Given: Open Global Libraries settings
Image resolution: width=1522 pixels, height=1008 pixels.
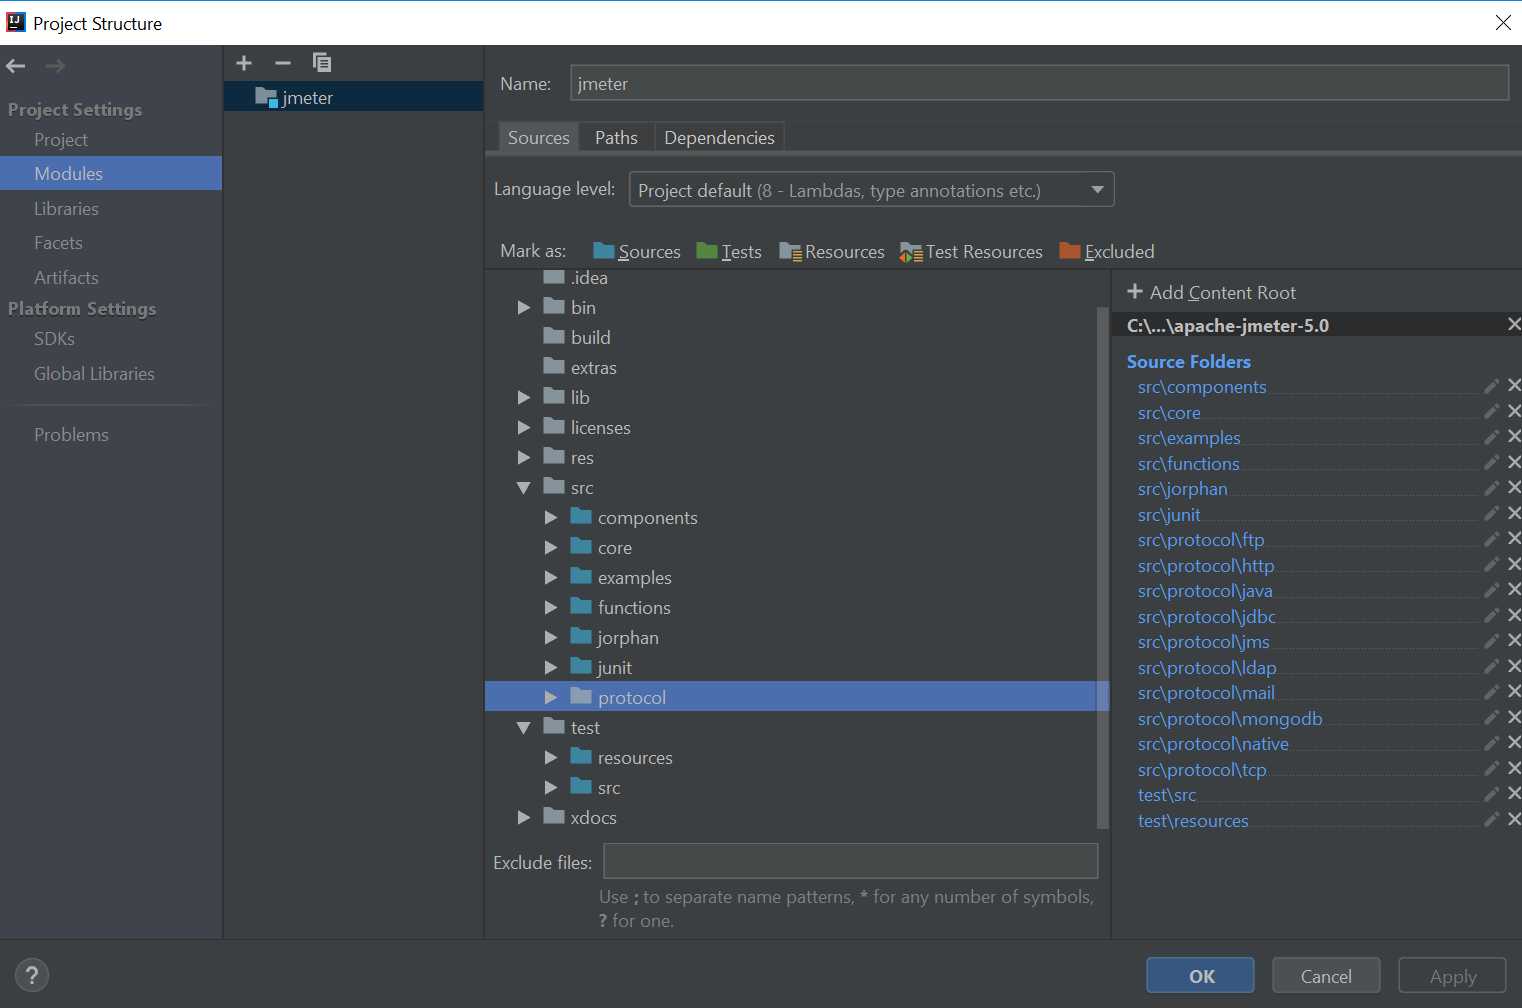Looking at the screenshot, I should pos(94,374).
